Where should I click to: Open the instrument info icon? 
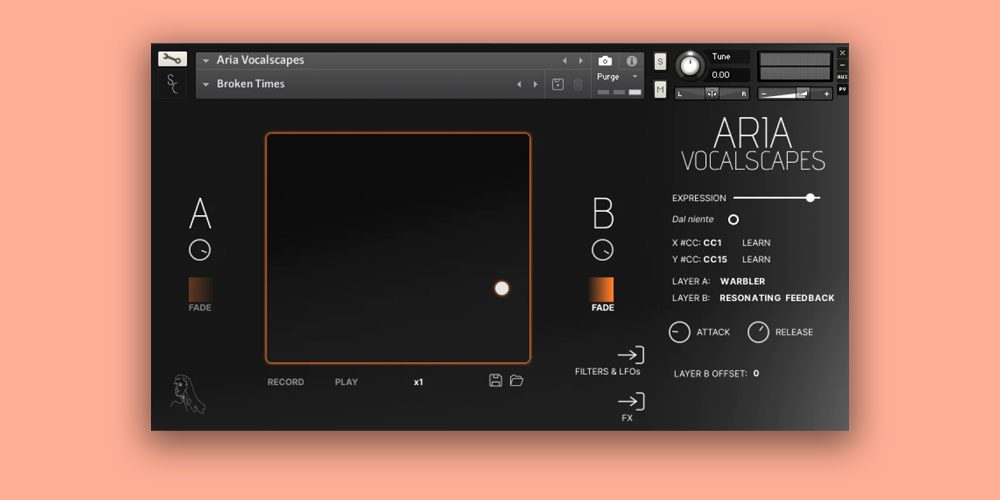pyautogui.click(x=632, y=61)
